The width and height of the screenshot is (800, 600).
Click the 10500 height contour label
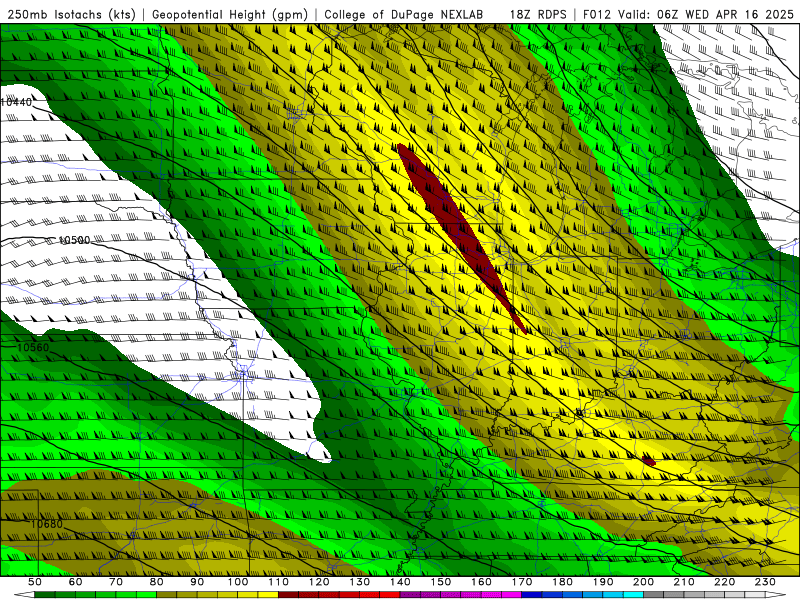click(74, 240)
